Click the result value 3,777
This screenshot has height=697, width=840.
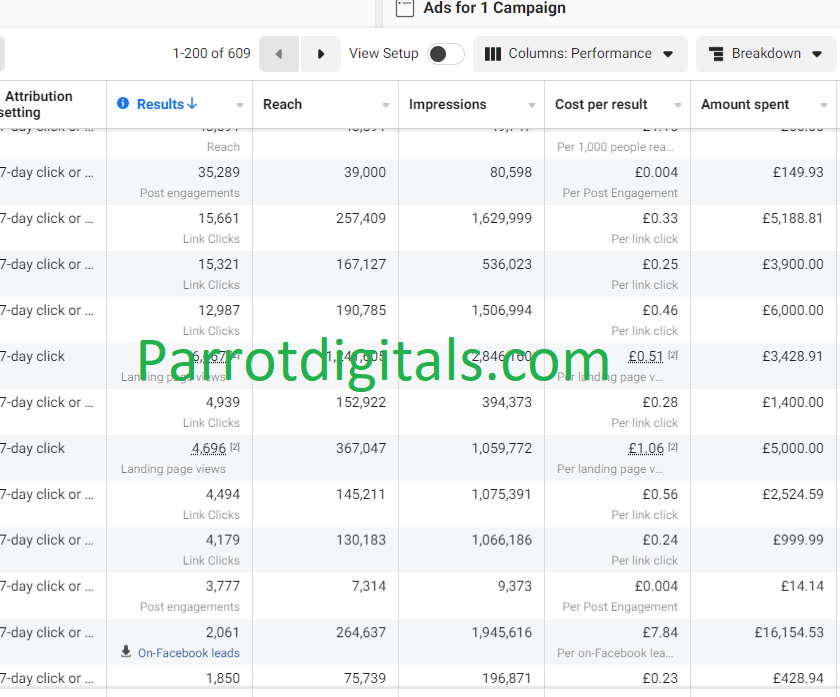[x=222, y=587]
